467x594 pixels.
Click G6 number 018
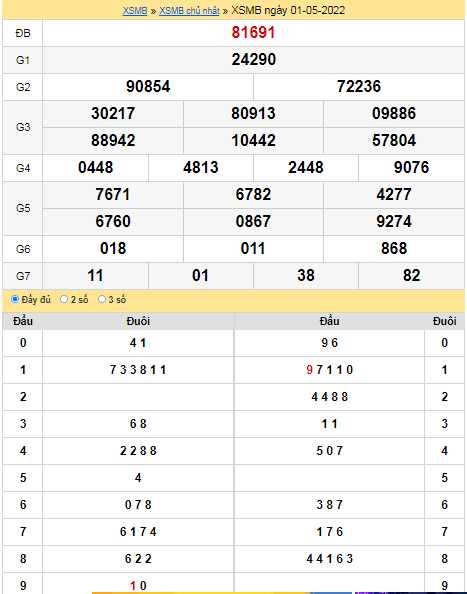113,249
